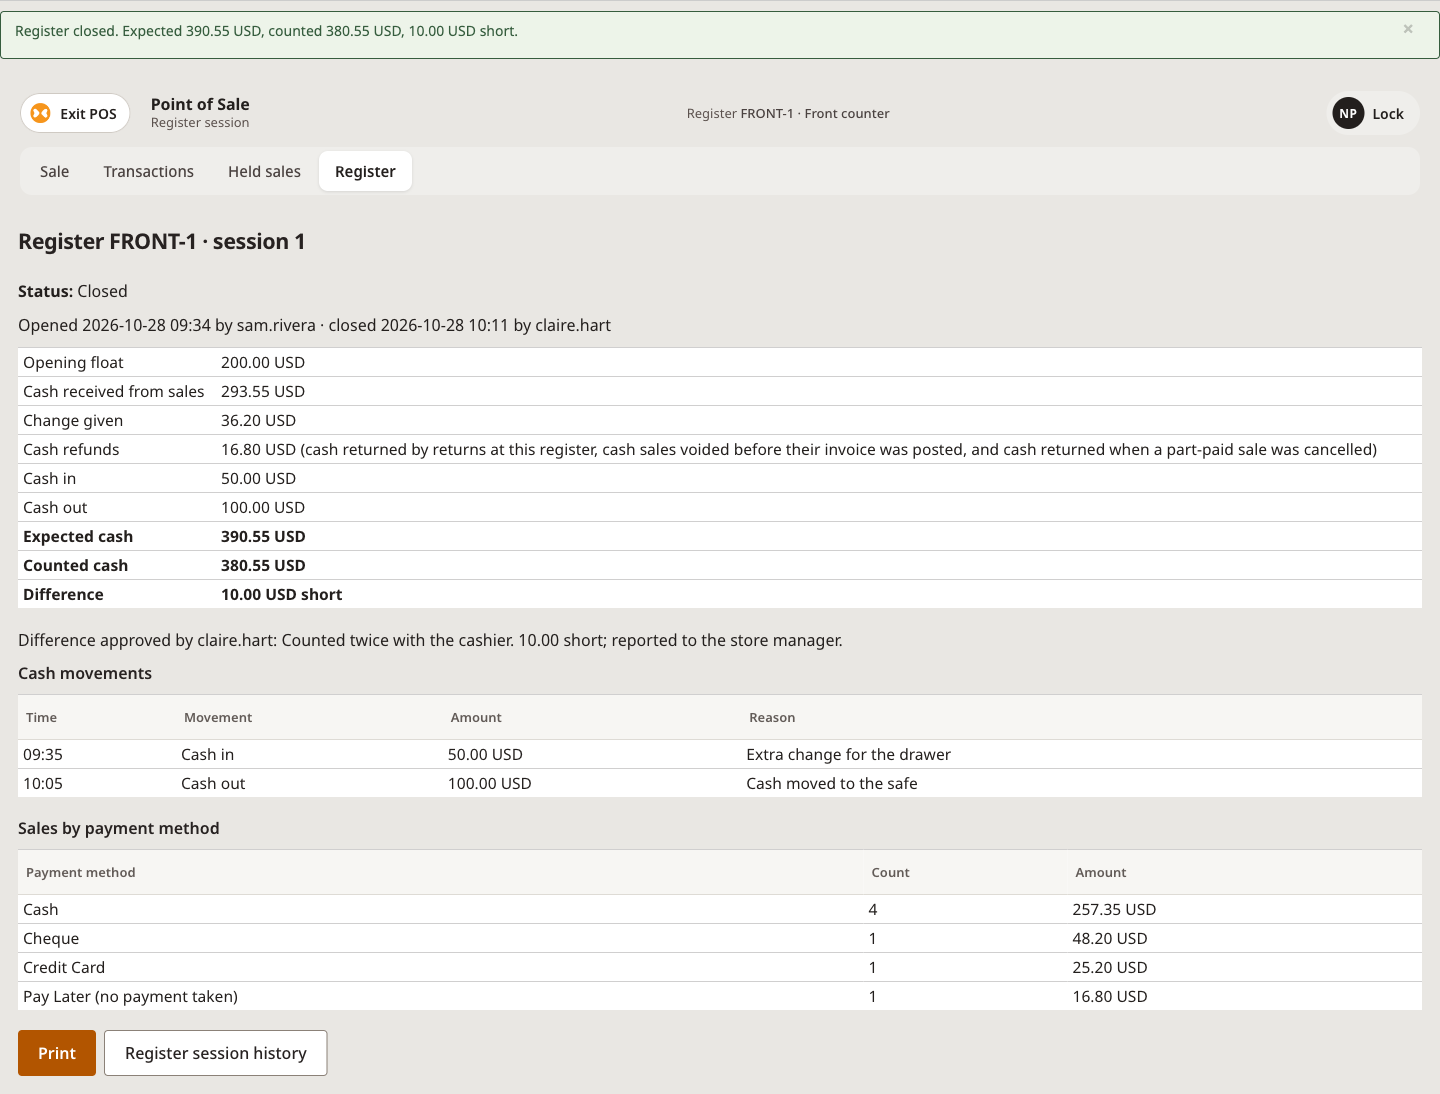The height and width of the screenshot is (1094, 1440).
Task: Click the Extra change for the drawer reason
Action: tap(848, 754)
